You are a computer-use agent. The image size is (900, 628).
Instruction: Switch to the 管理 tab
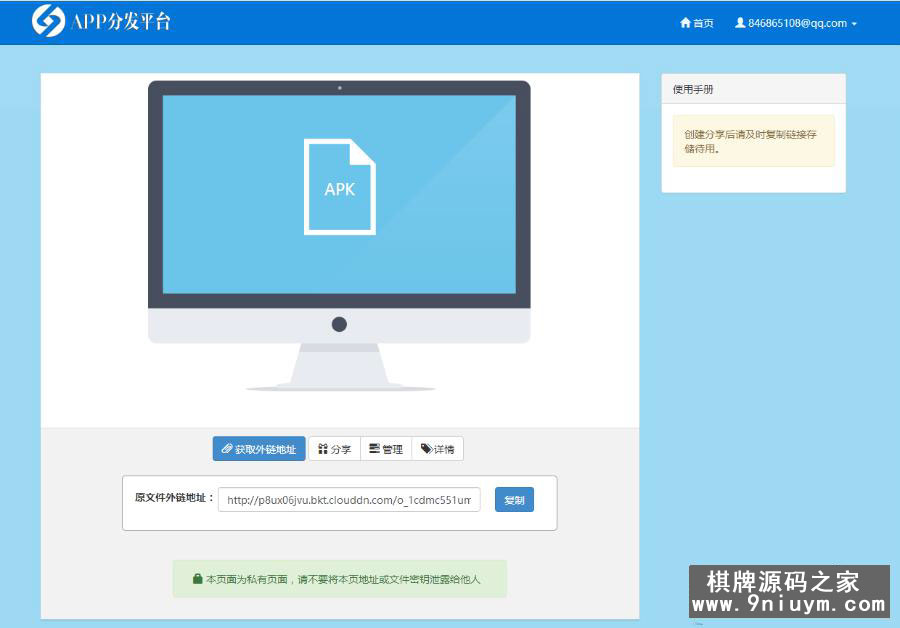386,449
